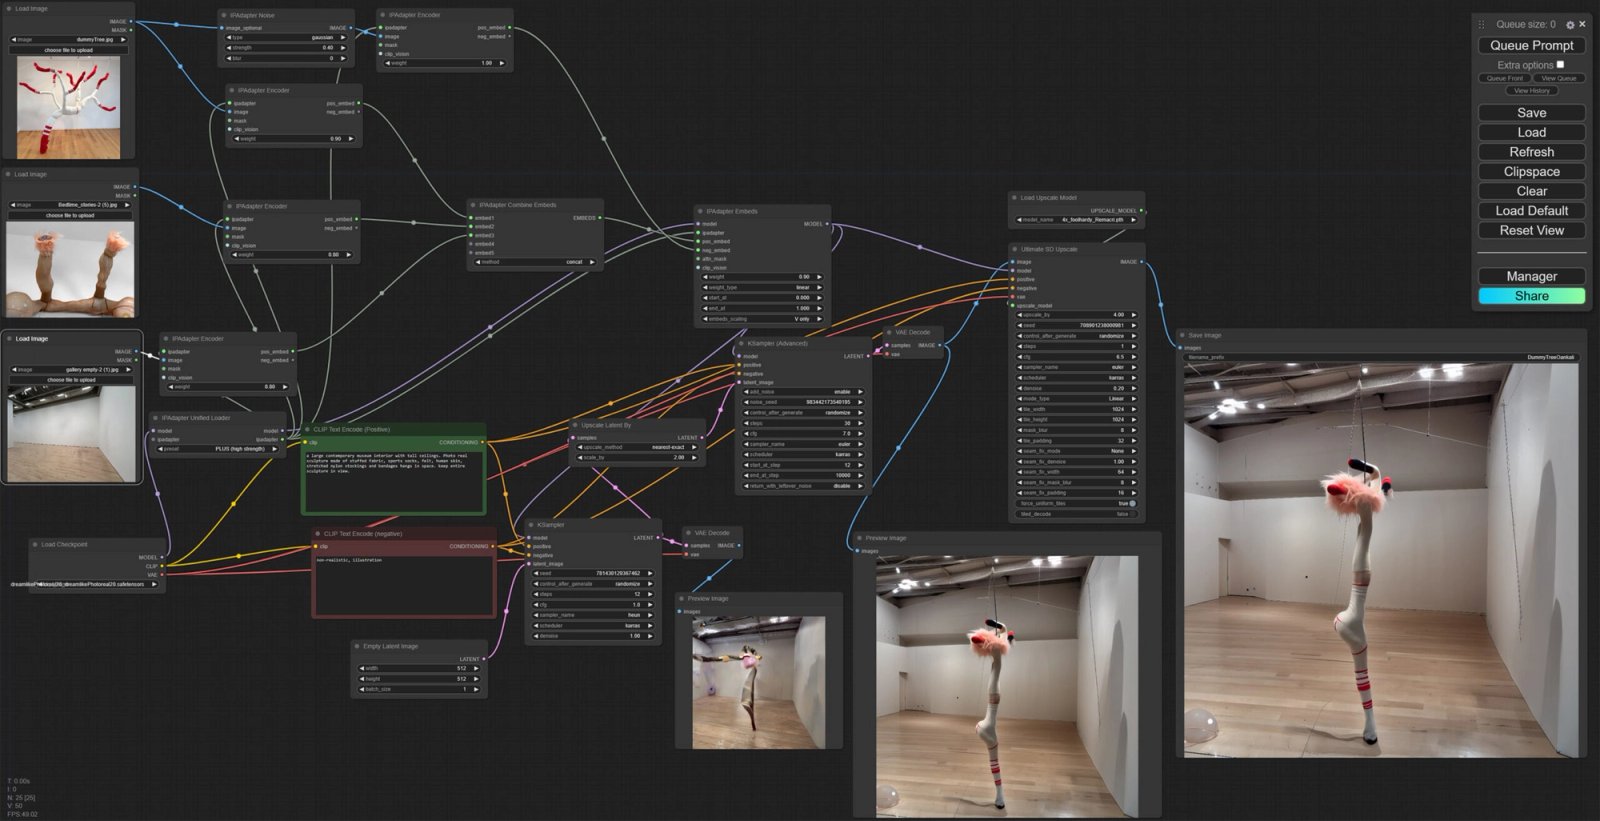Toggle add_noise in KSampler (Advanced)
The width and height of the screenshot is (1600, 821).
point(804,392)
